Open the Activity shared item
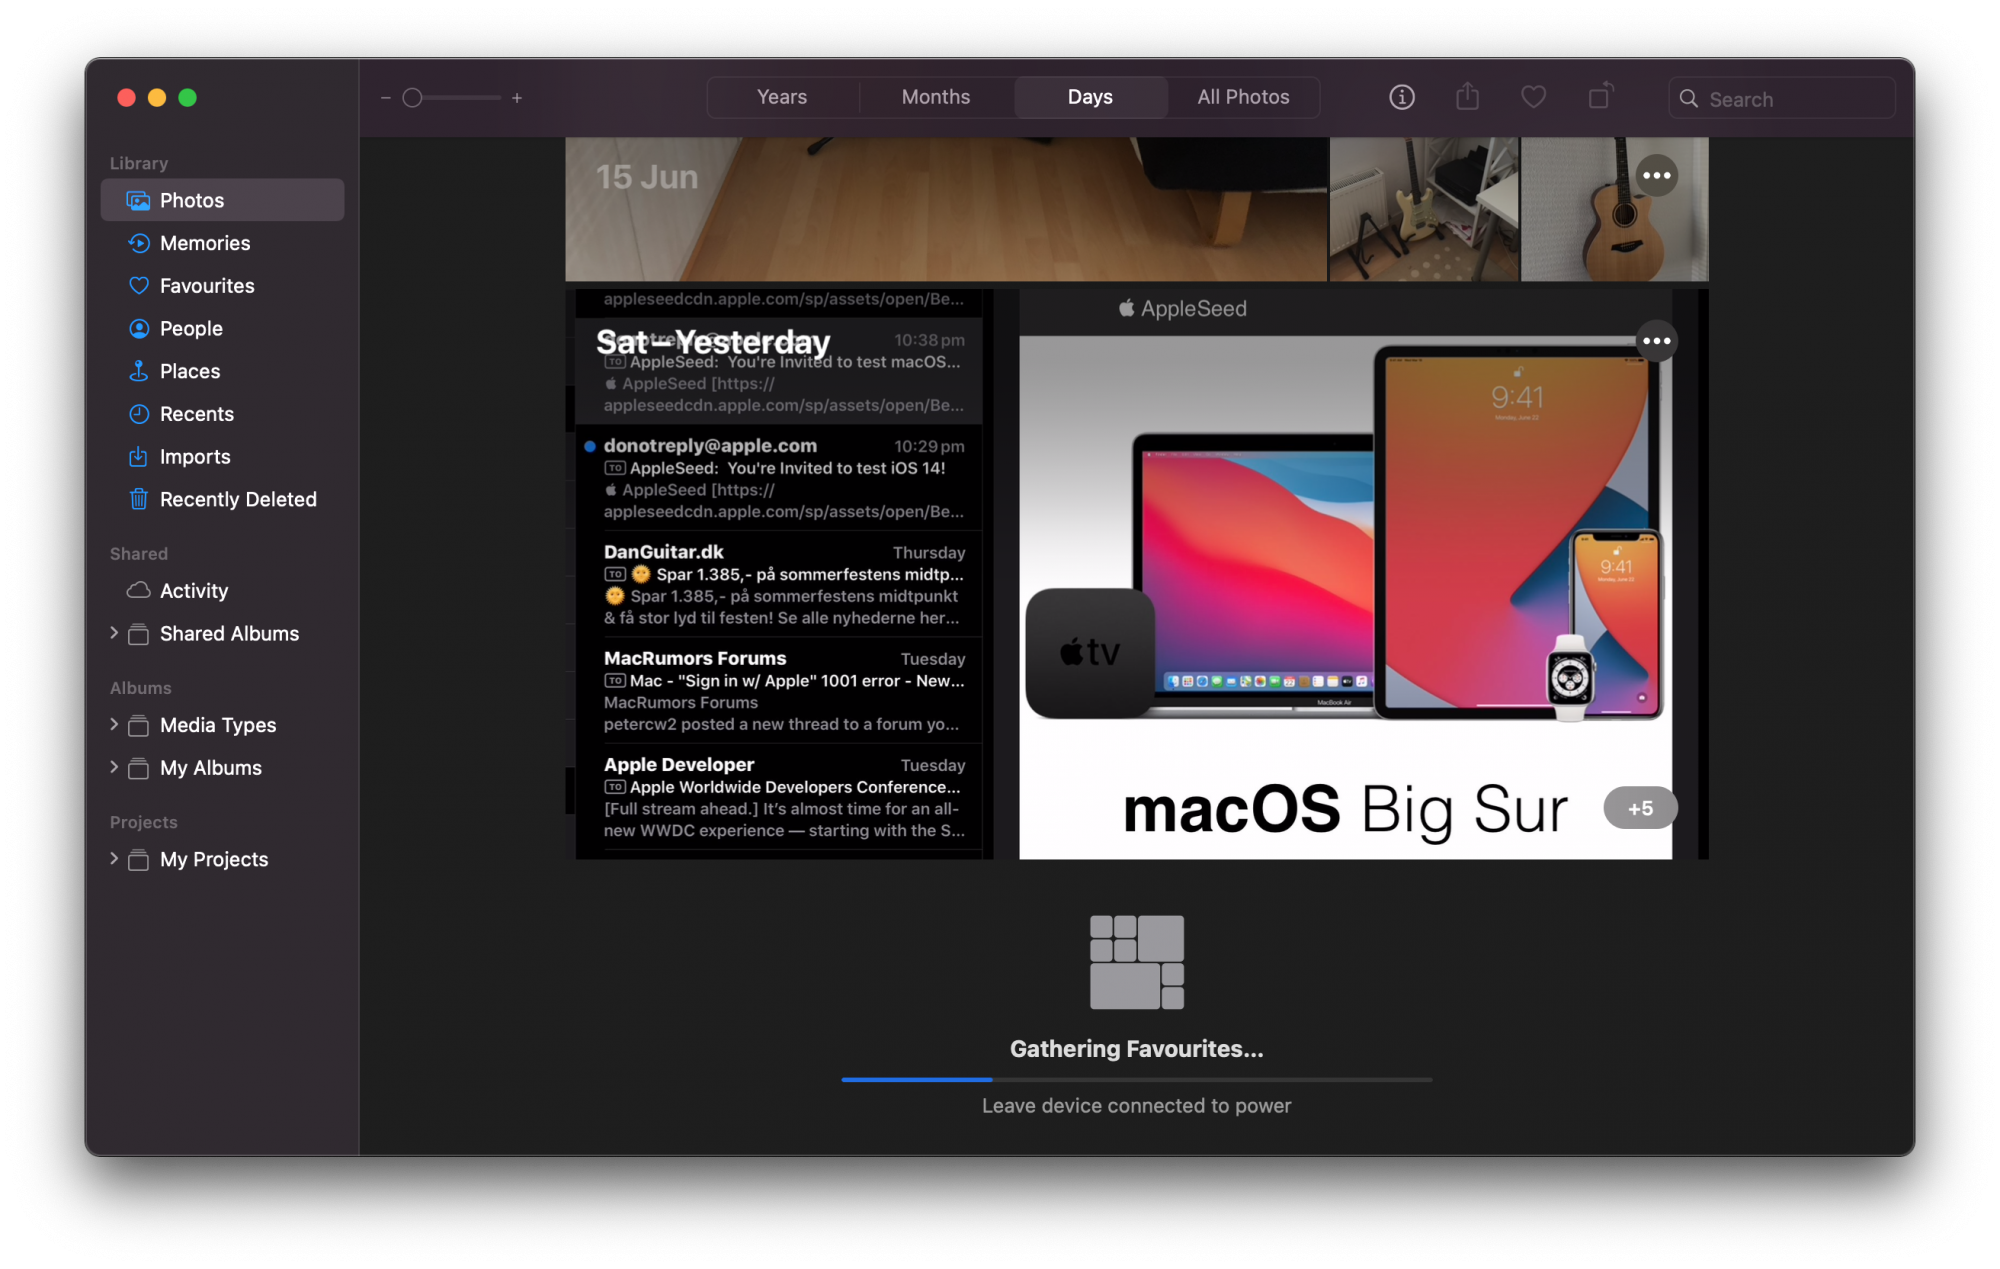 [193, 591]
